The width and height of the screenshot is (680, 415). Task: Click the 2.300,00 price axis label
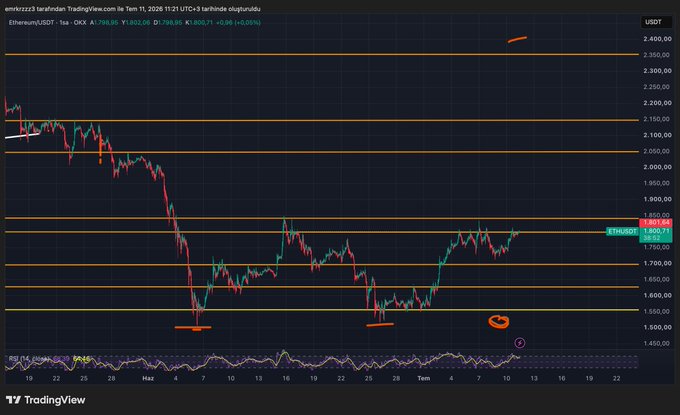click(x=657, y=71)
